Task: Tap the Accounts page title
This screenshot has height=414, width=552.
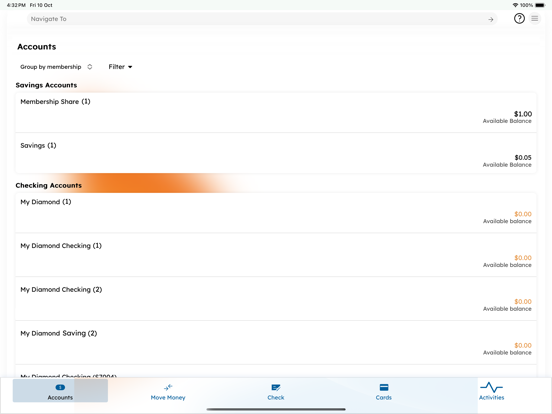Action: click(x=37, y=47)
